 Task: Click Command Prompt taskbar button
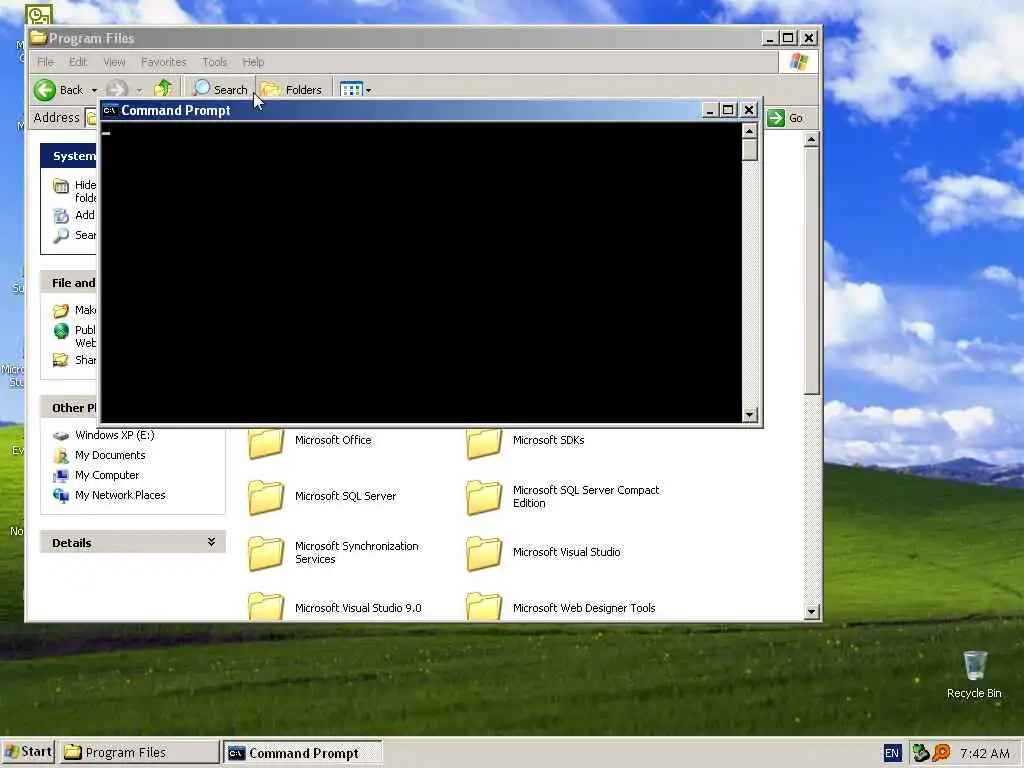(x=302, y=752)
